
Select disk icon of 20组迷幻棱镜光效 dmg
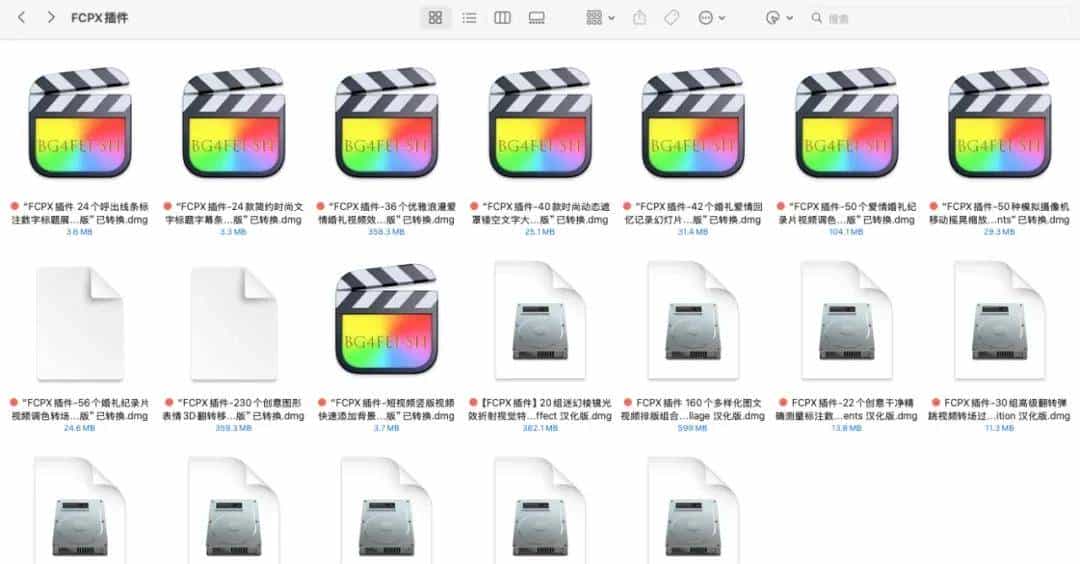pos(540,321)
